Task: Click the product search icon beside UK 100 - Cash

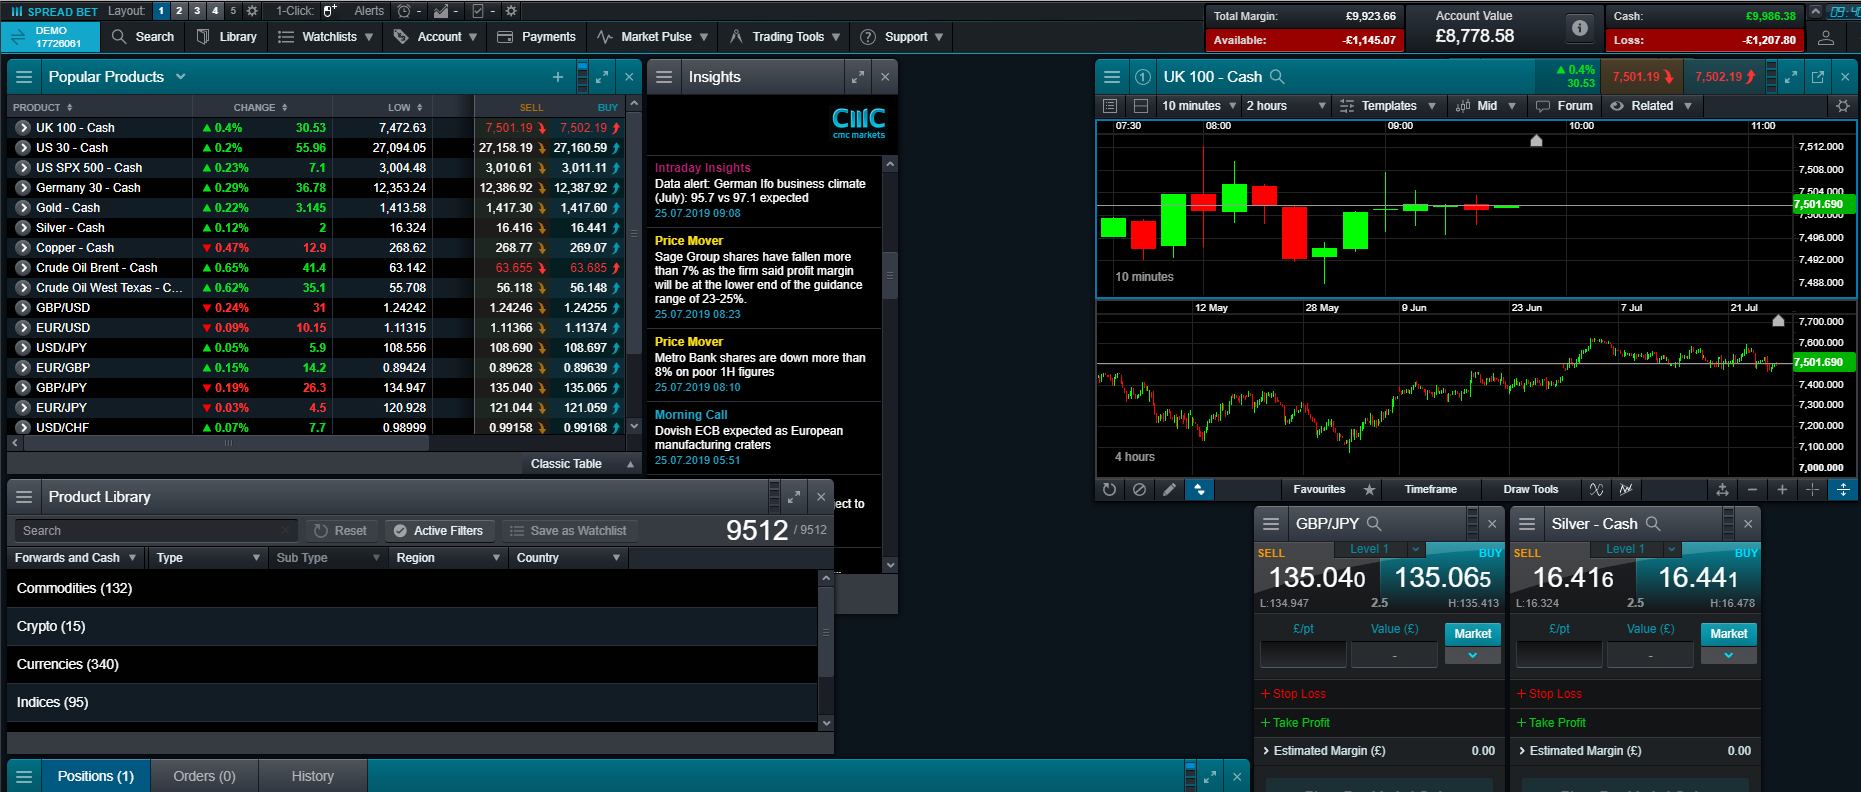Action: click(x=1277, y=77)
